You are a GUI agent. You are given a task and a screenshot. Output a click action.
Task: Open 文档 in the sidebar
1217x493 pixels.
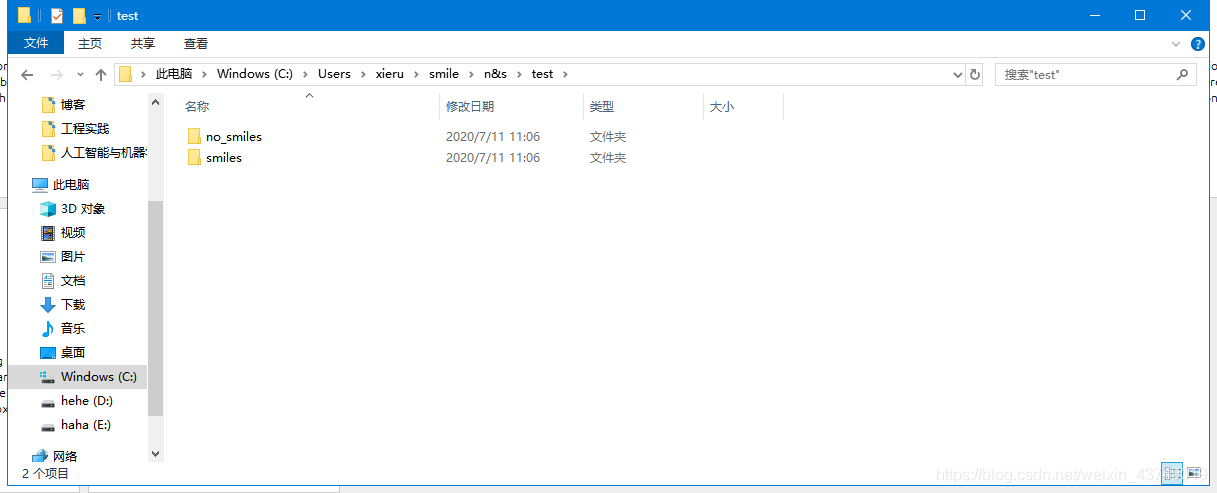(73, 280)
